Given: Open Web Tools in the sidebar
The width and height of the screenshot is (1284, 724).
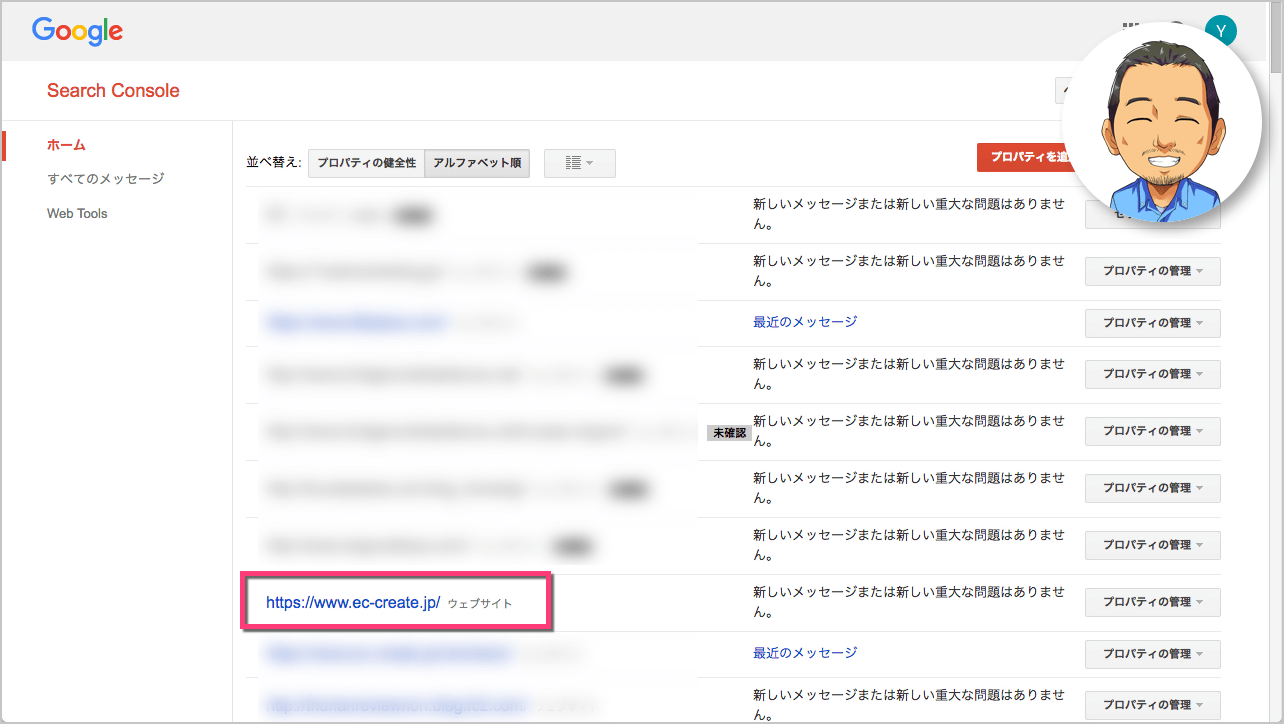Looking at the screenshot, I should coord(77,213).
